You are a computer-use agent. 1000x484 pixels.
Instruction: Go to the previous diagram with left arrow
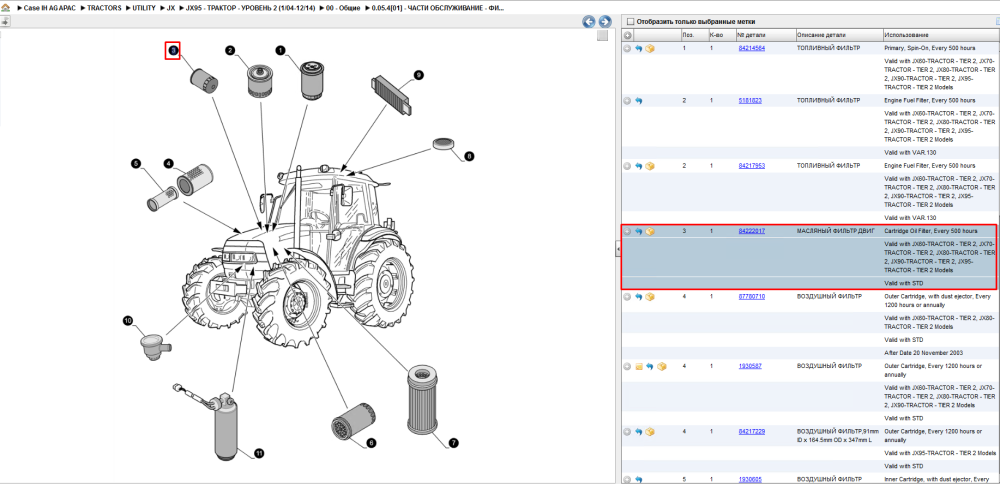[589, 22]
